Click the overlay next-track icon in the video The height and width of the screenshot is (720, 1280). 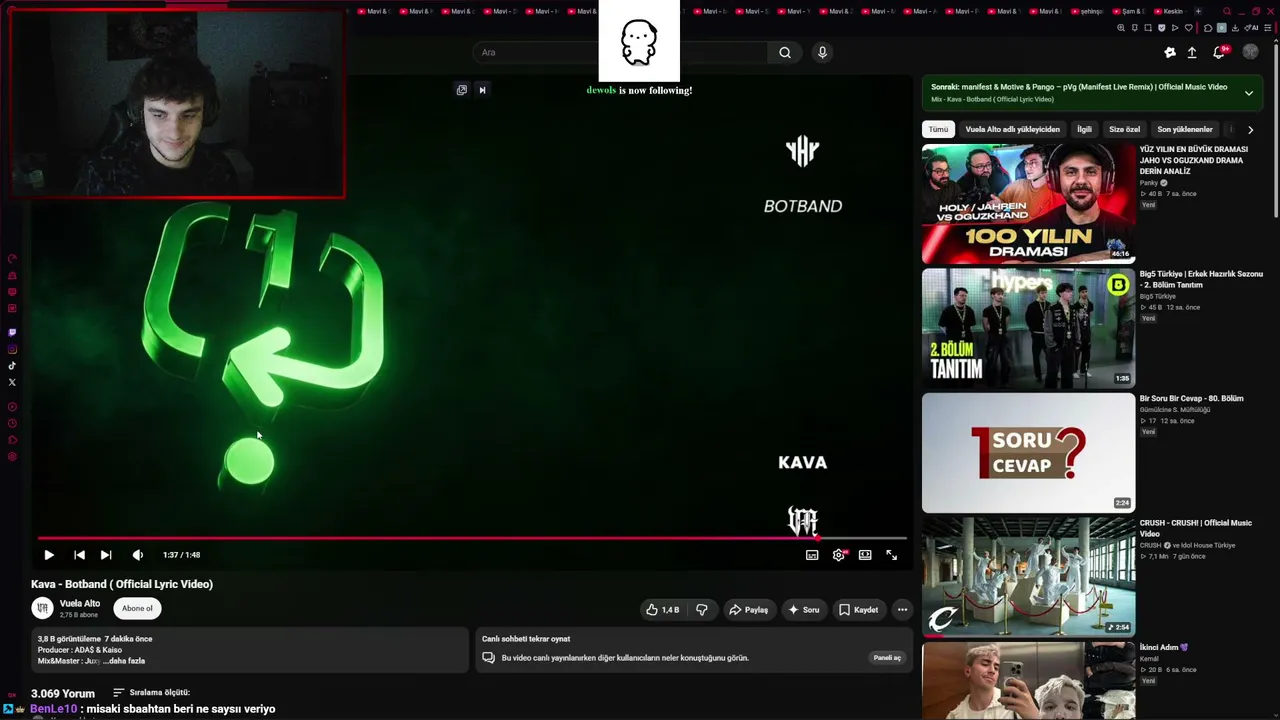click(482, 90)
